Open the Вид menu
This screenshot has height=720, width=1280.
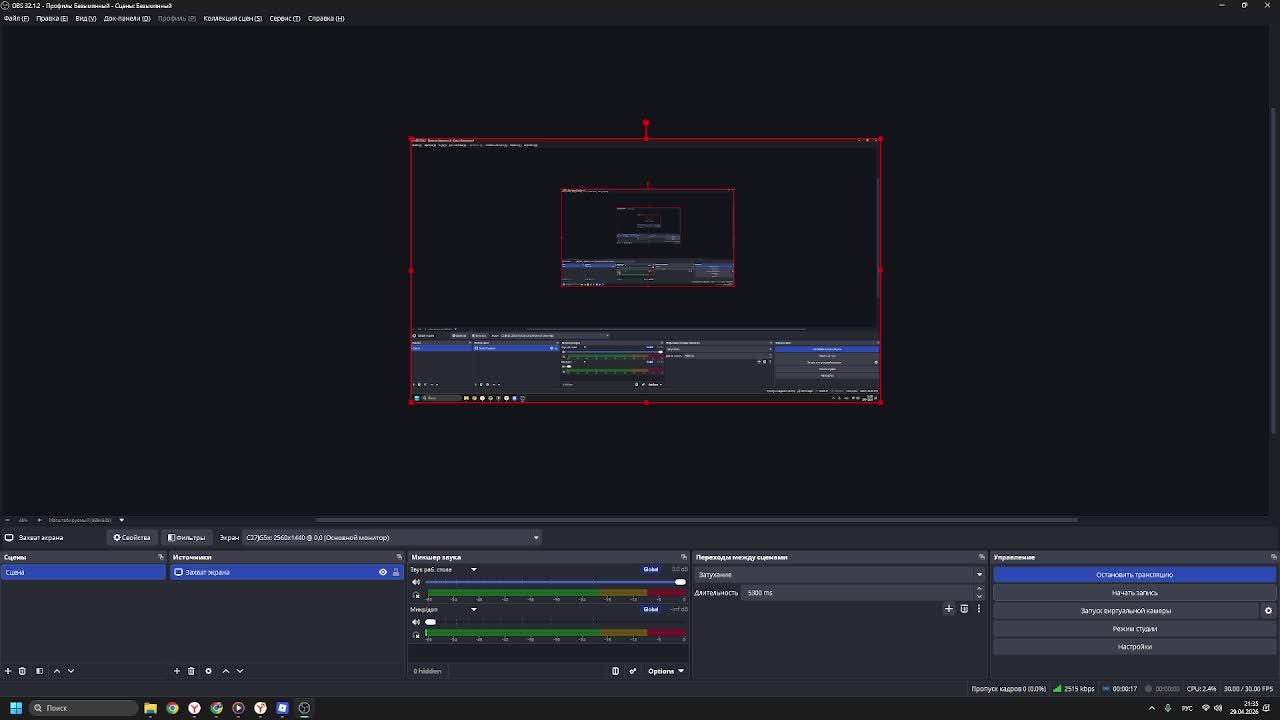pyautogui.click(x=86, y=18)
